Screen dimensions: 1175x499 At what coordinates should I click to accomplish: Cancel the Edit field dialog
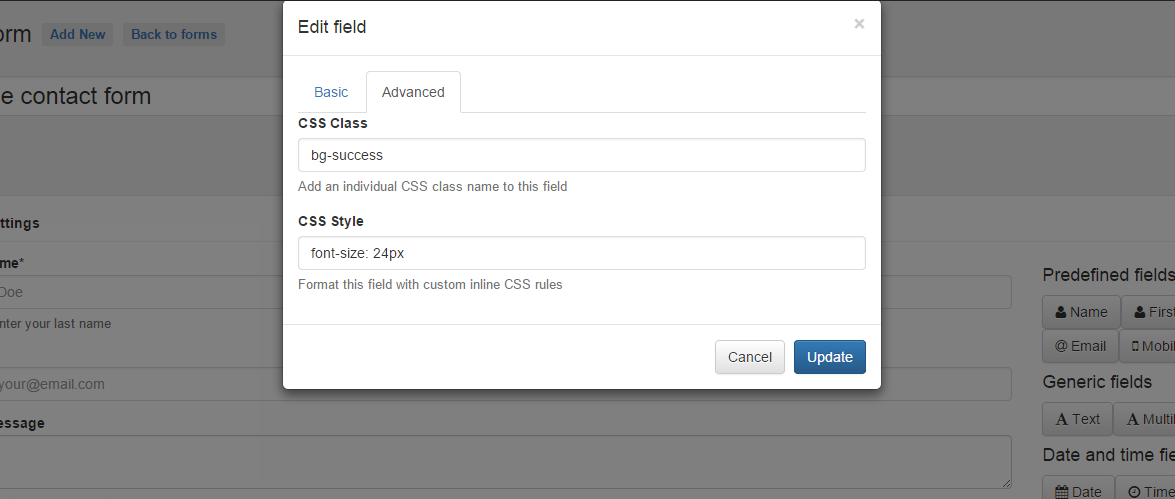(x=749, y=357)
